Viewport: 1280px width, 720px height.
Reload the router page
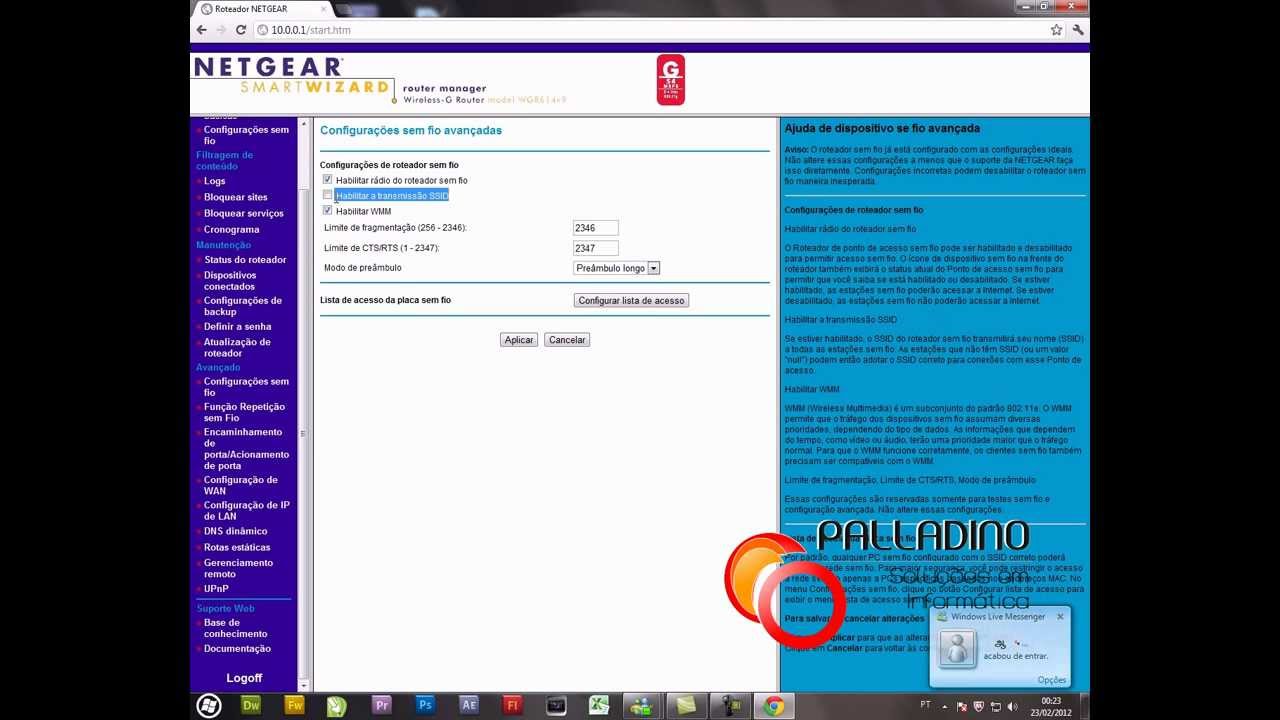pos(240,30)
